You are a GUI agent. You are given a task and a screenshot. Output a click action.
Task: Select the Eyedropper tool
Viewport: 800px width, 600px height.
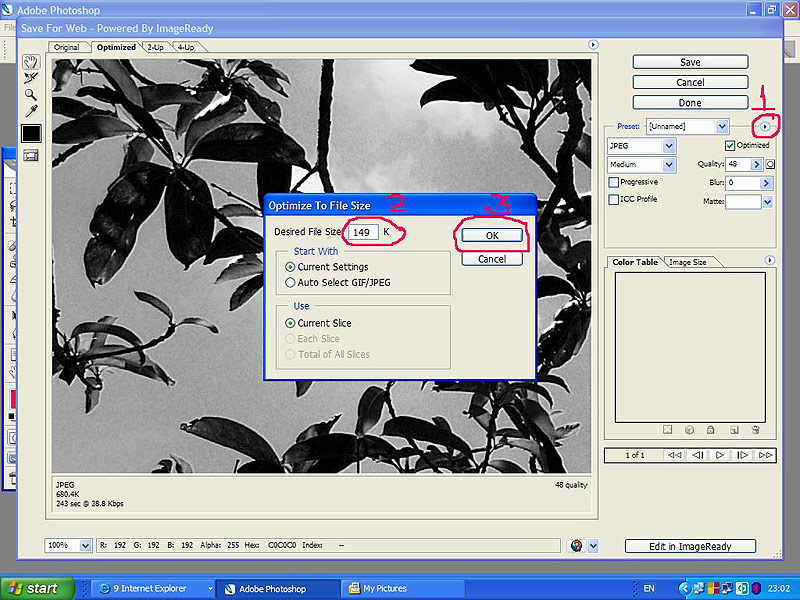tap(31, 110)
